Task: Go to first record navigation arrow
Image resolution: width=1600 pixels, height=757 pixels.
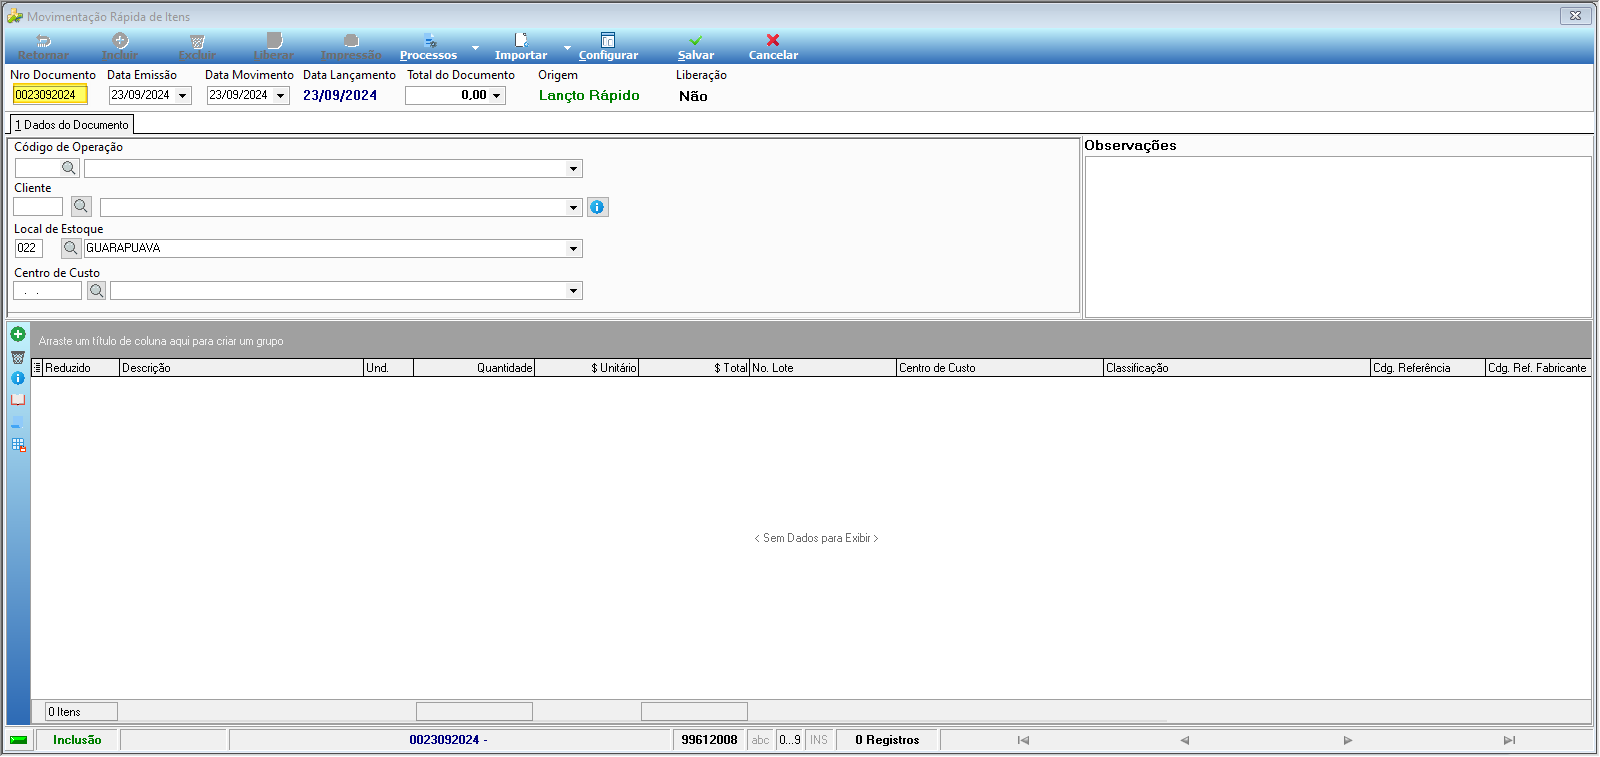Action: pos(1023,740)
